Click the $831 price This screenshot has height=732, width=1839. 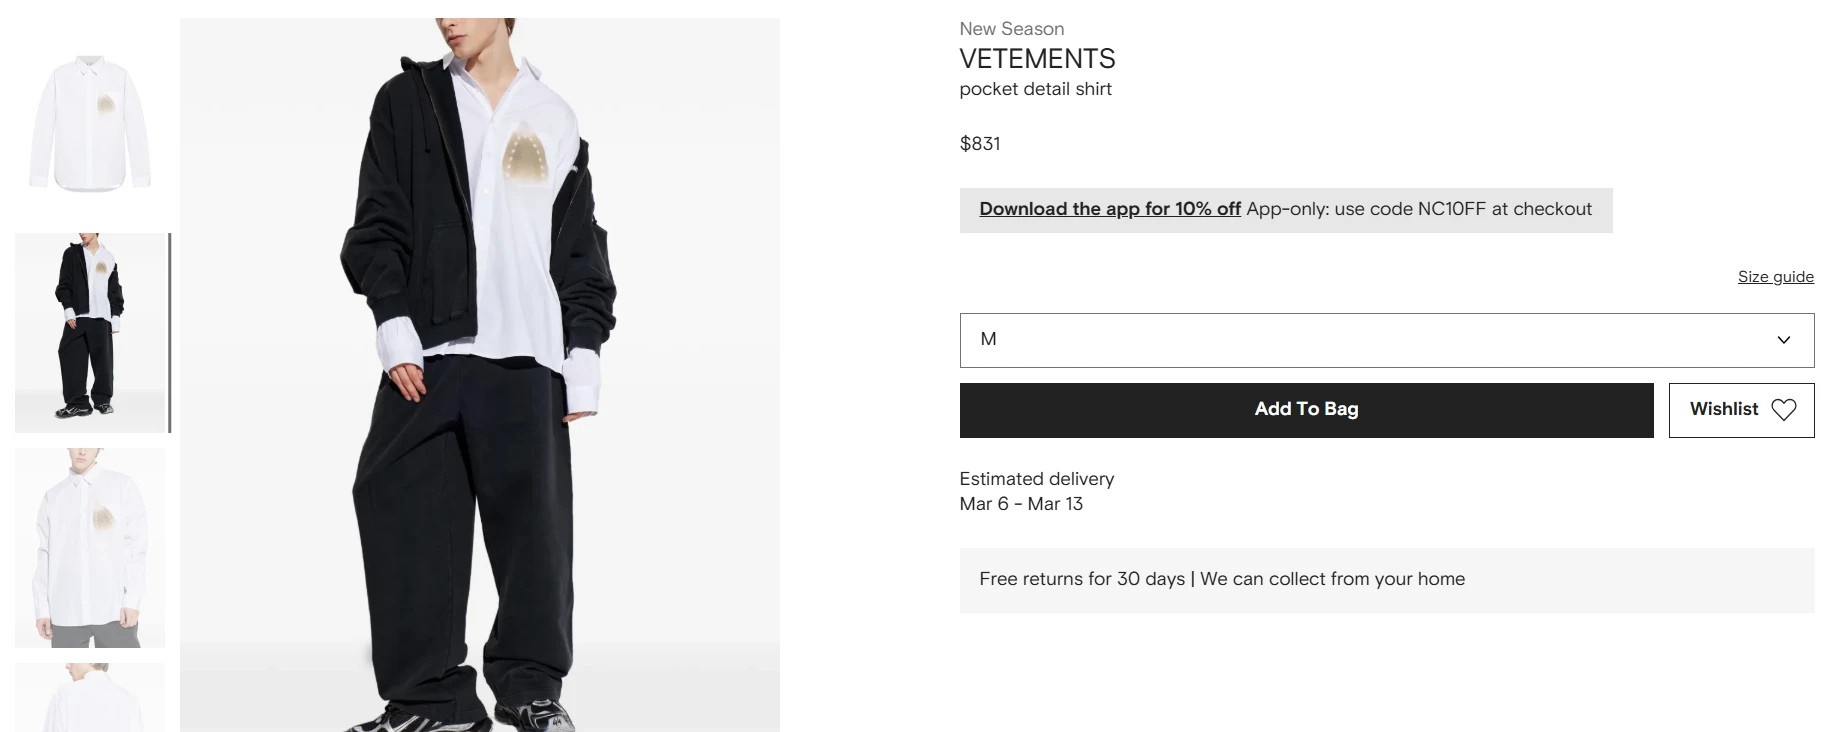[x=979, y=144]
